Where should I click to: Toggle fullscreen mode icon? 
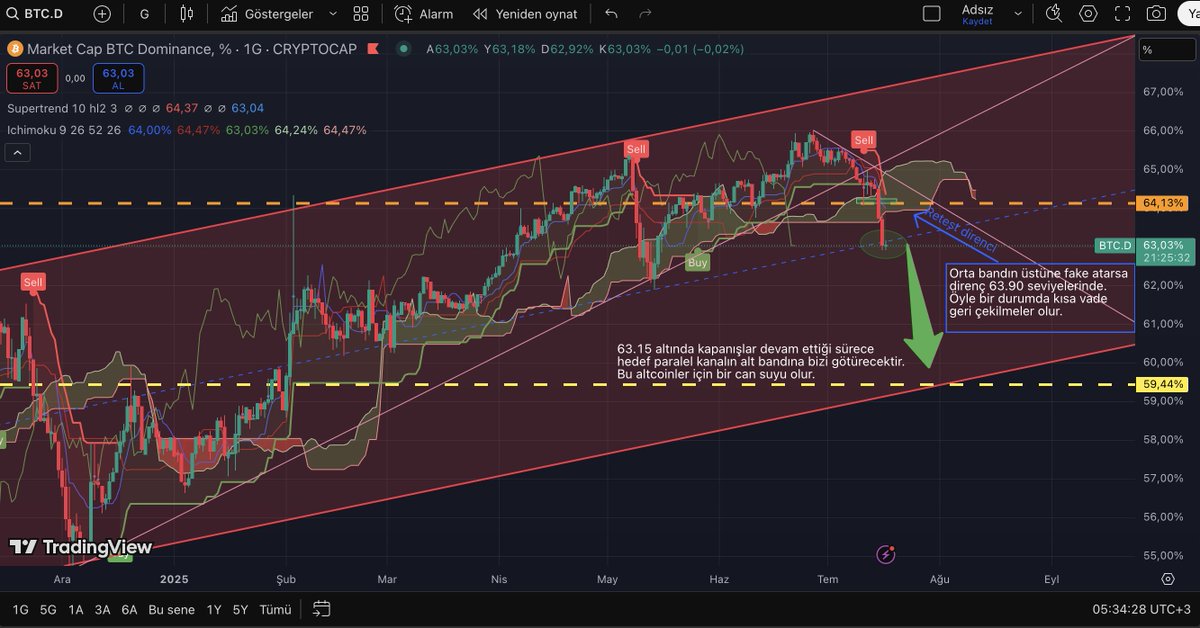tap(1122, 14)
